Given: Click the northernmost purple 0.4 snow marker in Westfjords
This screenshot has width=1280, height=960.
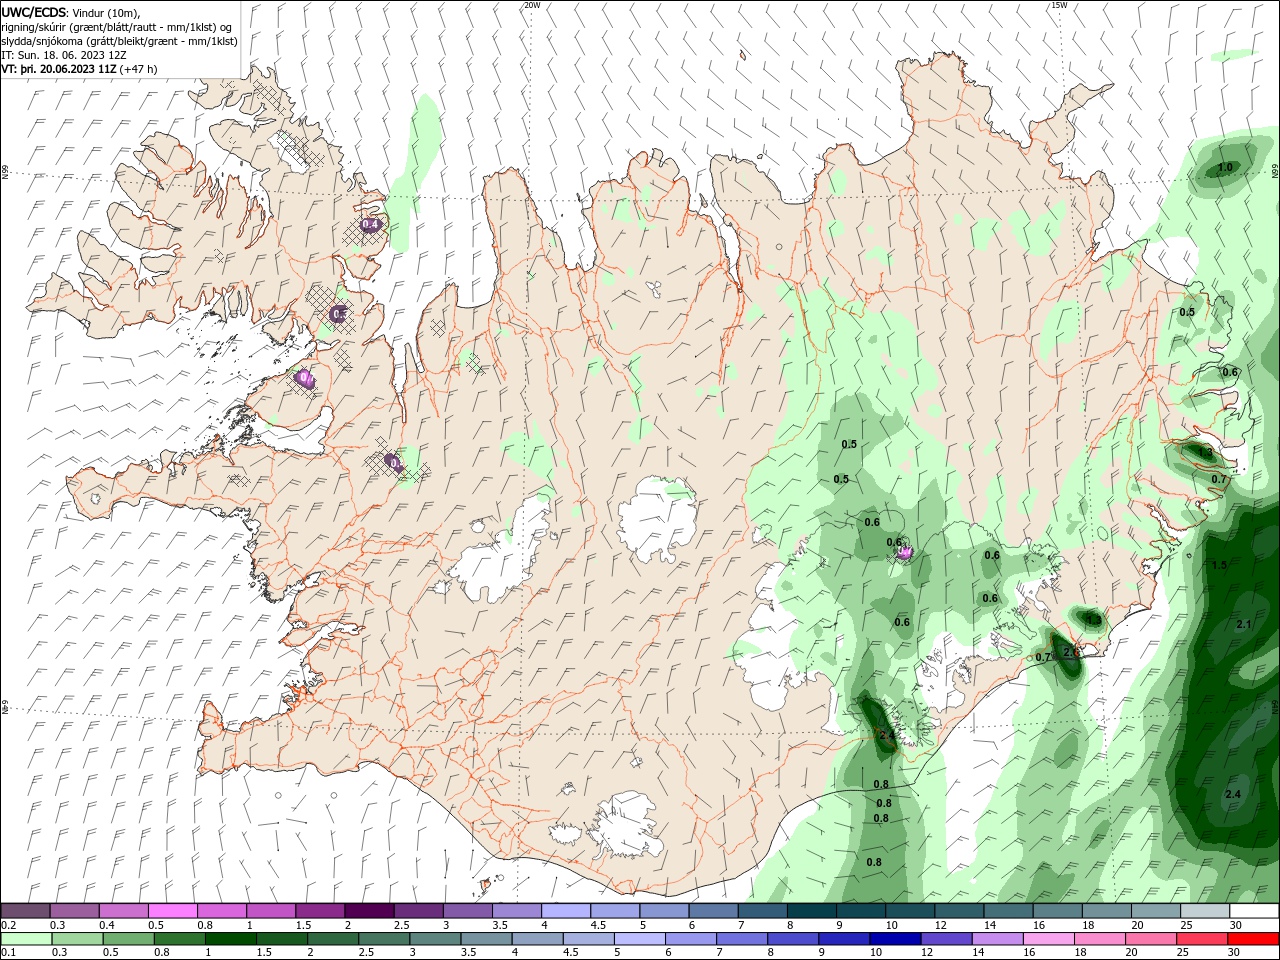Looking at the screenshot, I should (370, 225).
